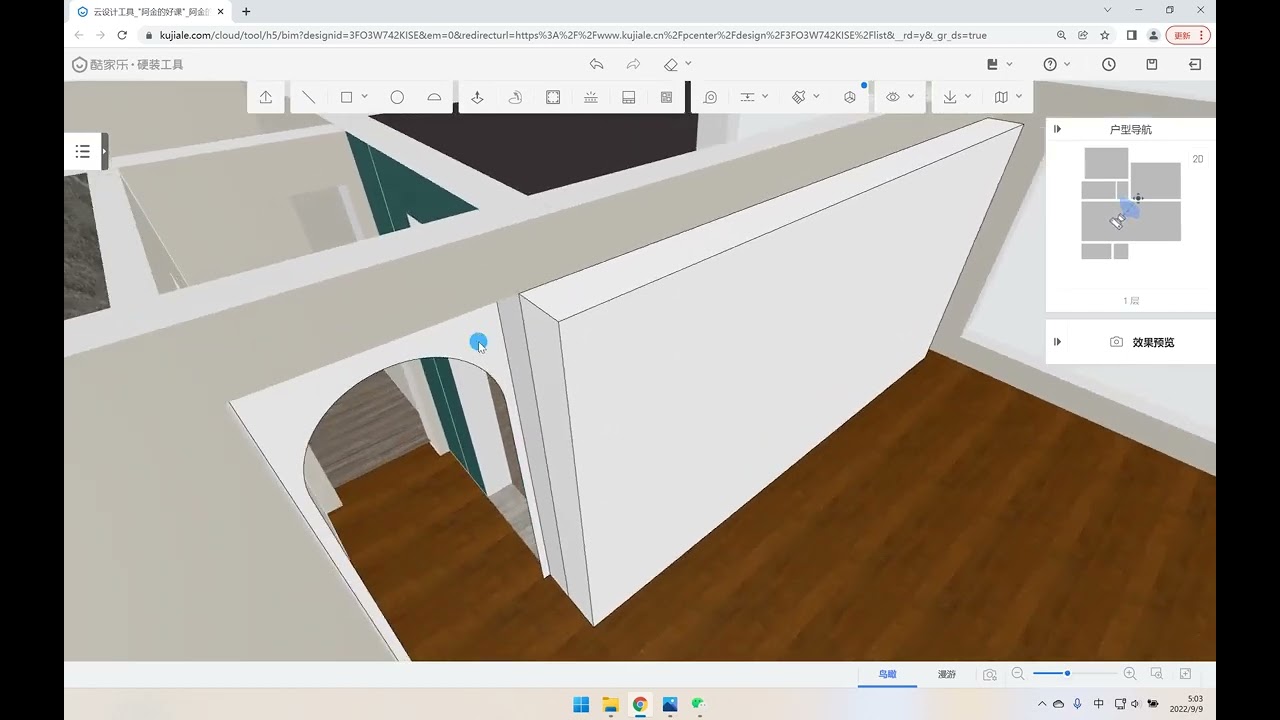The height and width of the screenshot is (720, 1280).
Task: Click the 效果预览 label
Action: point(1153,342)
